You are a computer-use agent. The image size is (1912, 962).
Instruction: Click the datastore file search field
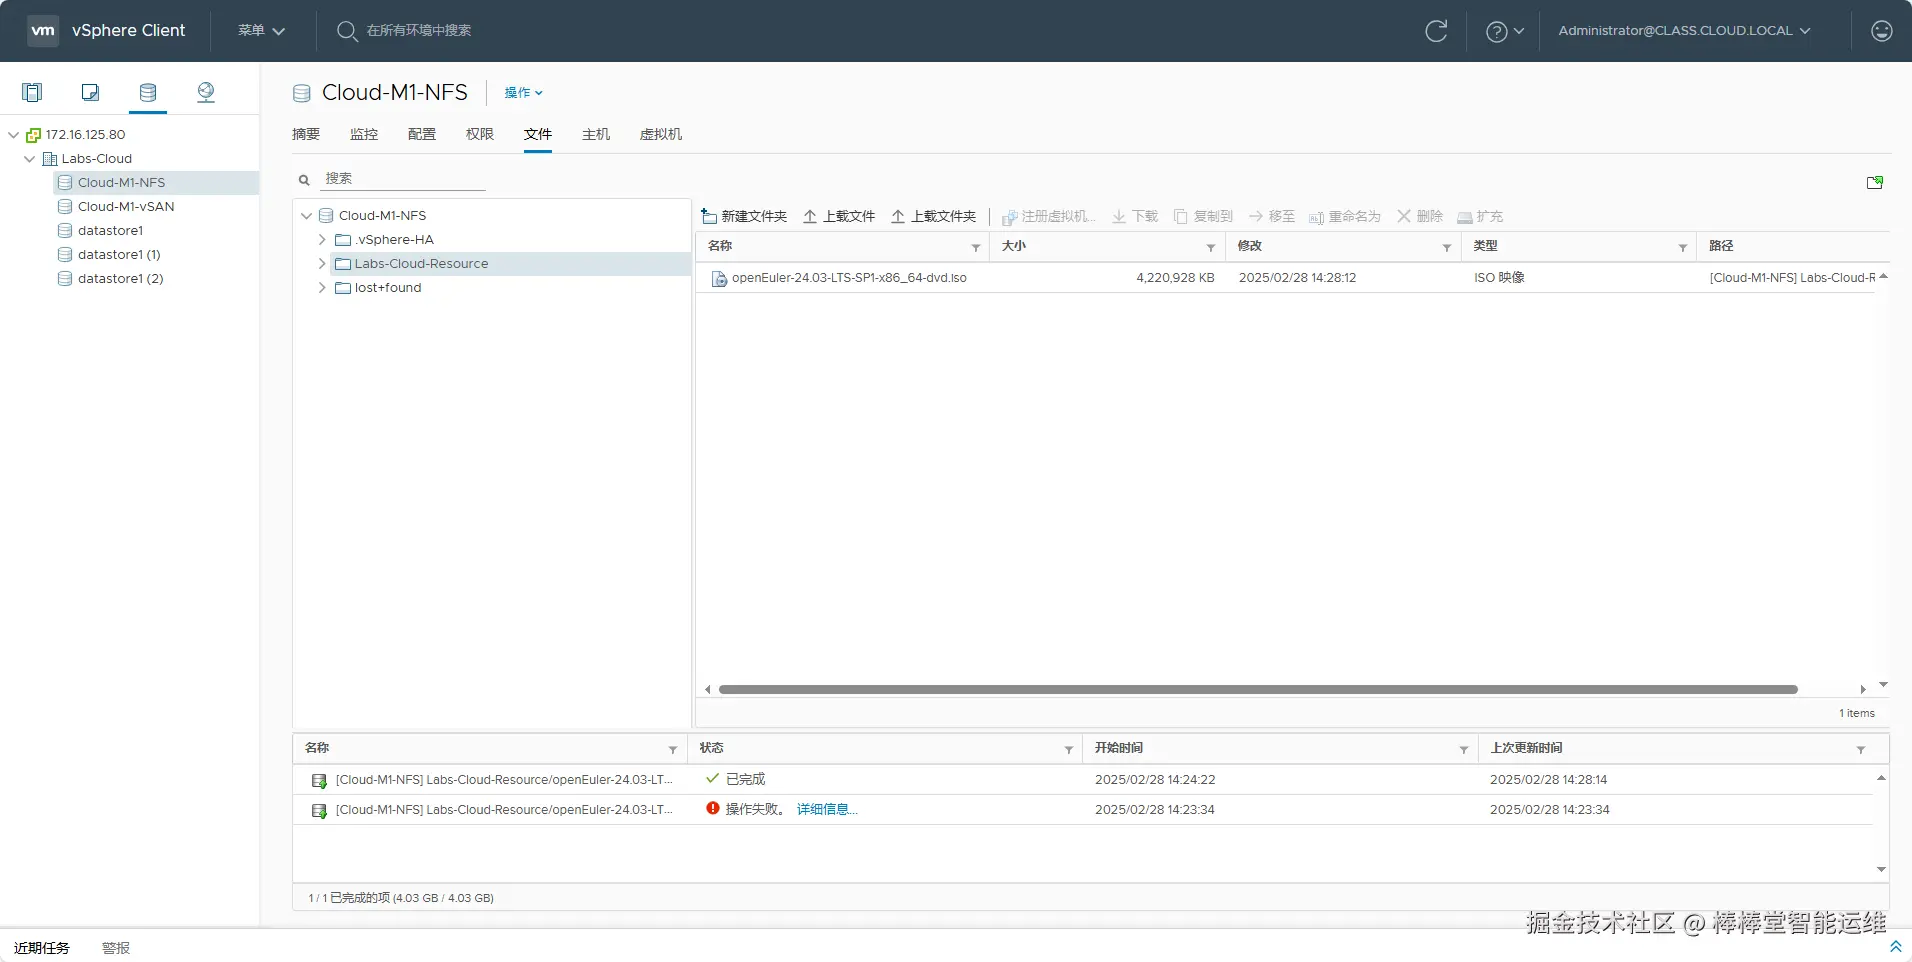point(402,179)
